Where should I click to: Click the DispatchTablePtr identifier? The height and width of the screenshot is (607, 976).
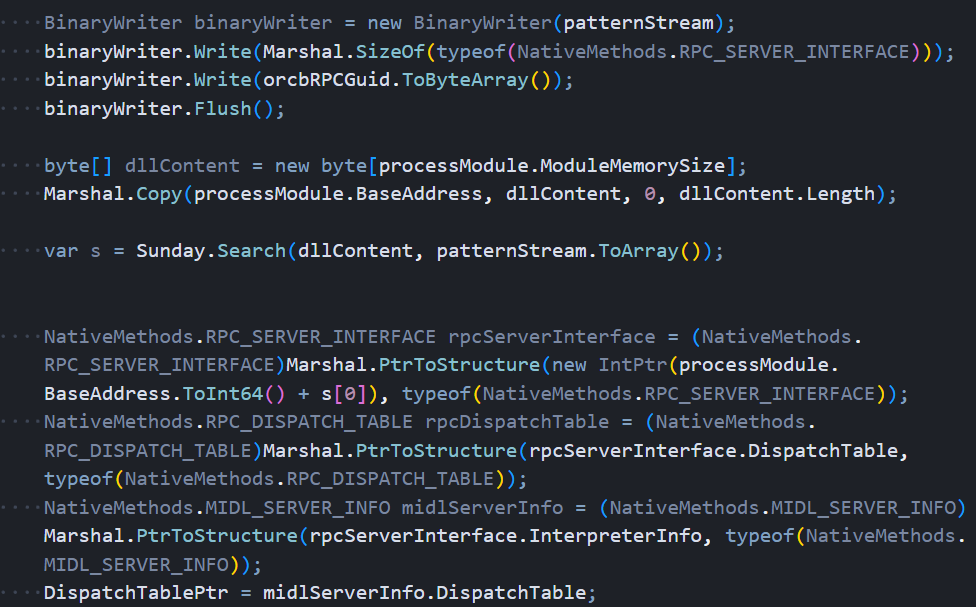coord(136,593)
